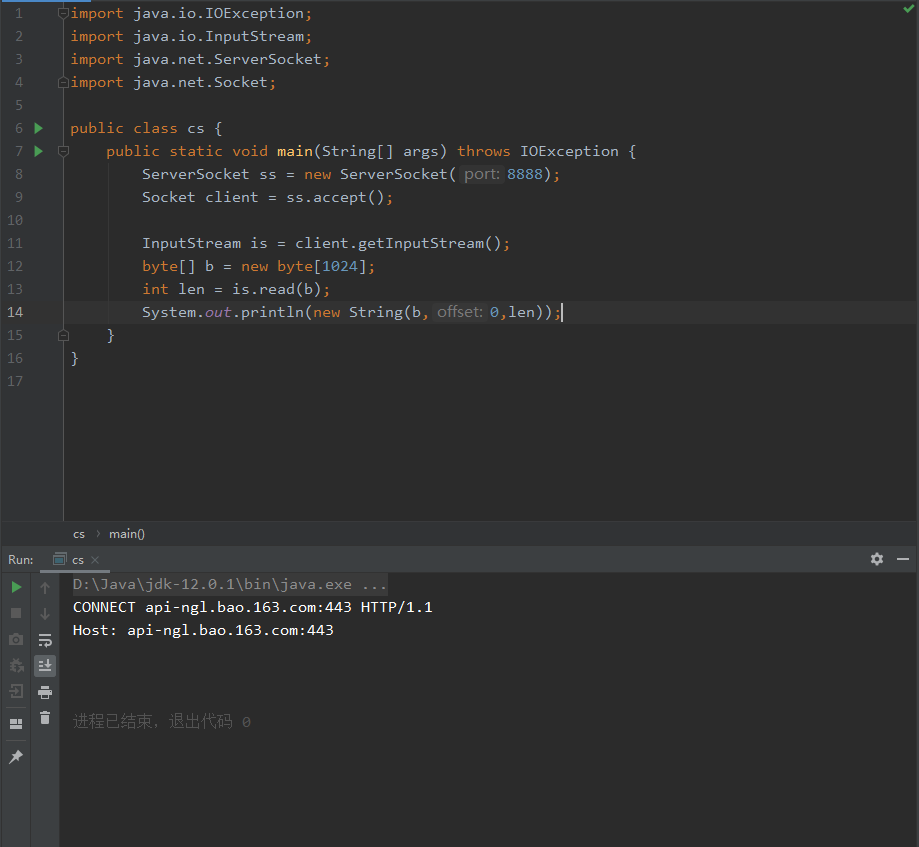Click the fold end marker at line 4

tap(63, 83)
